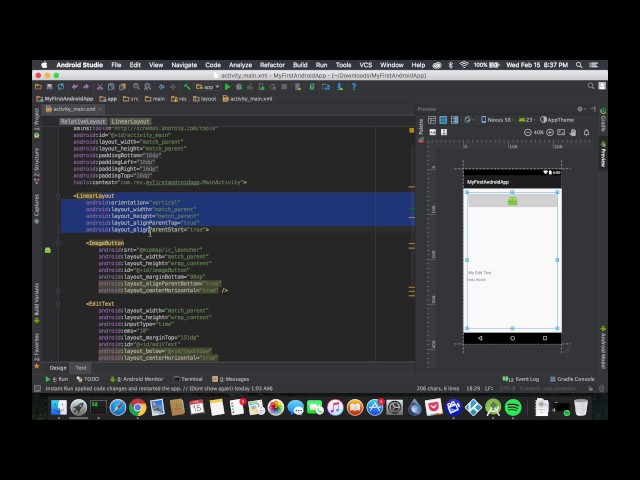Viewport: 640px width, 480px height.
Task: Hide the Preview panel
Action: pyautogui.click(x=593, y=109)
